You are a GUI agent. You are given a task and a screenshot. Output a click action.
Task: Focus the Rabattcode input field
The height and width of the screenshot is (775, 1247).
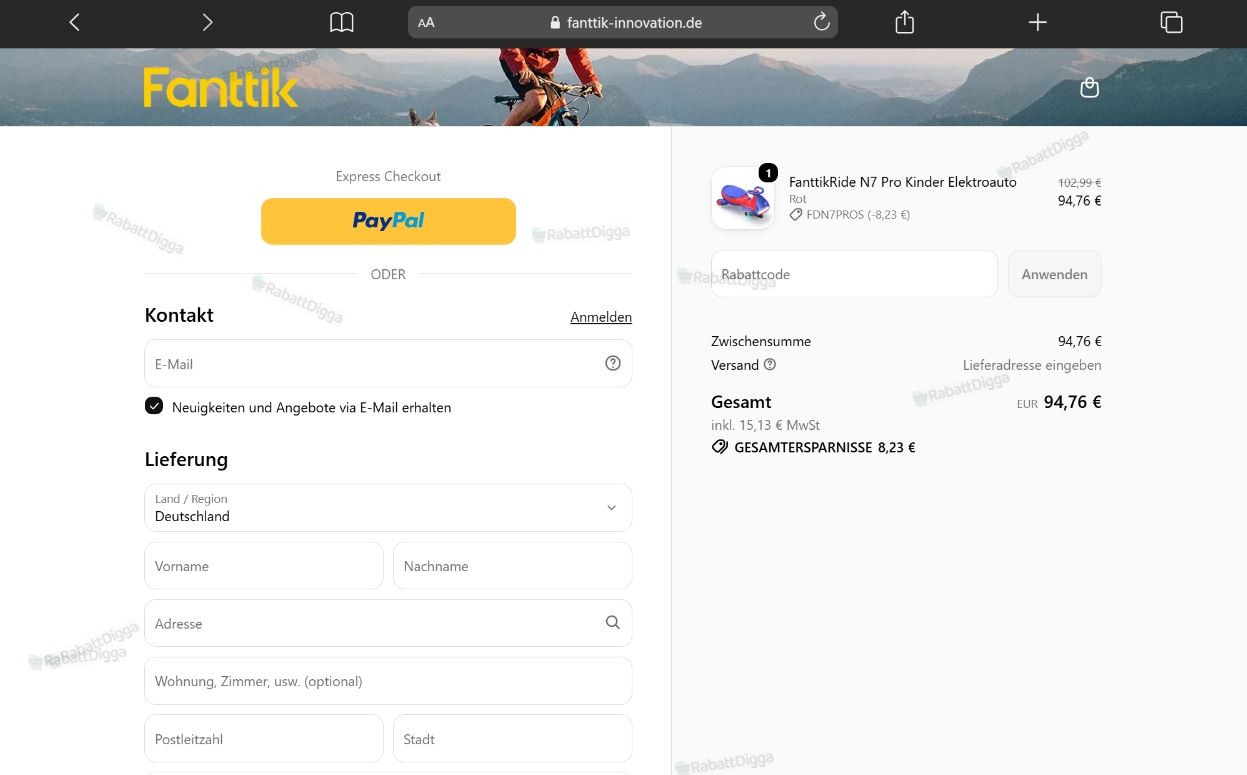[x=854, y=274]
